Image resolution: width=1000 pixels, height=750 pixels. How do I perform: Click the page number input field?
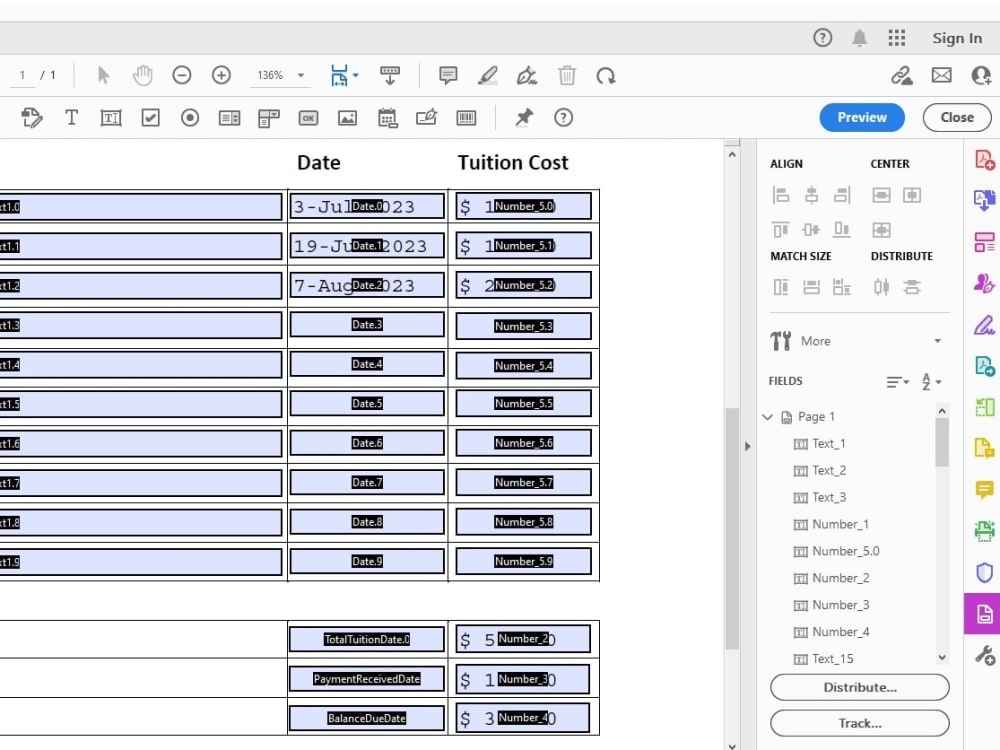pos(22,75)
